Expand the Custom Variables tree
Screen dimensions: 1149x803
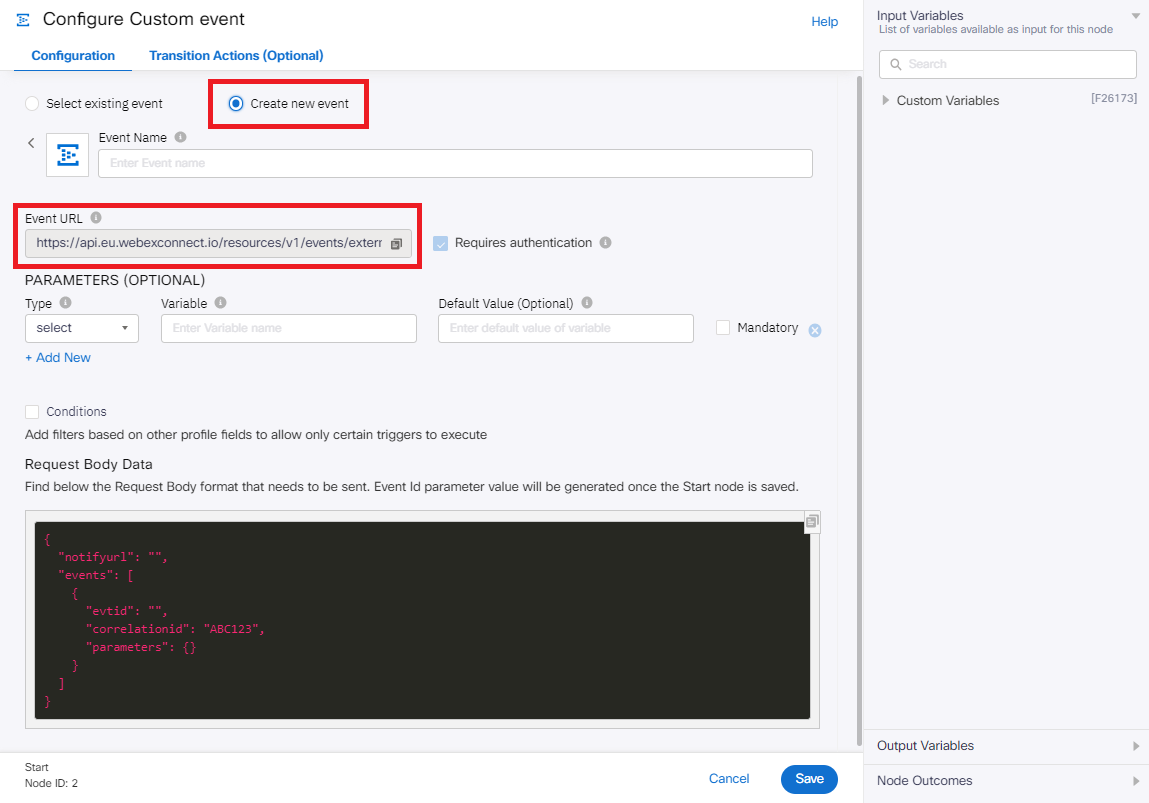tap(886, 101)
